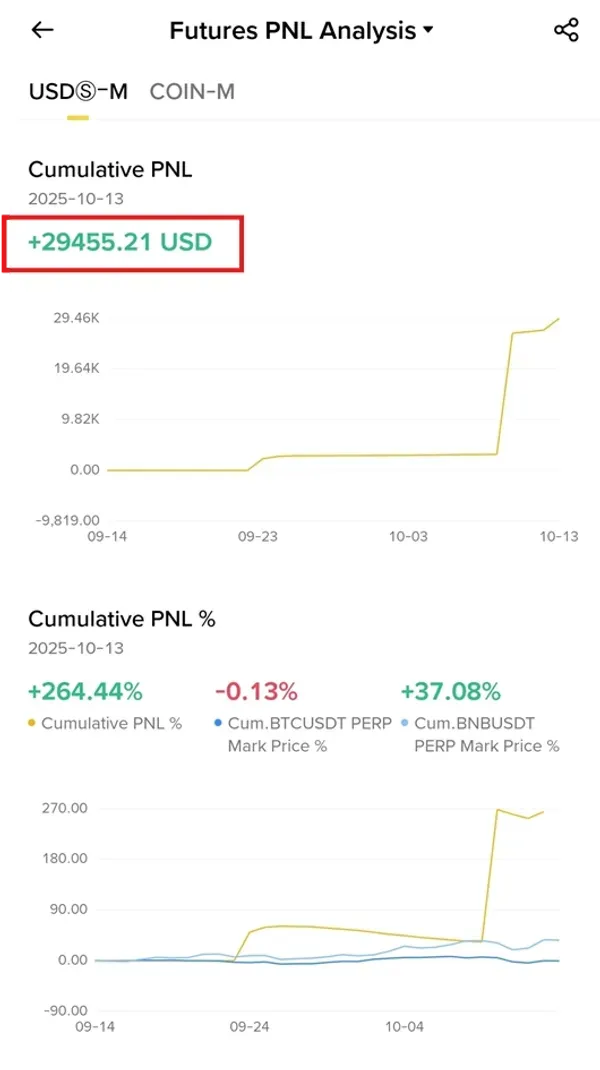Tap the Cumulative PNL % section heading

pyautogui.click(x=122, y=619)
